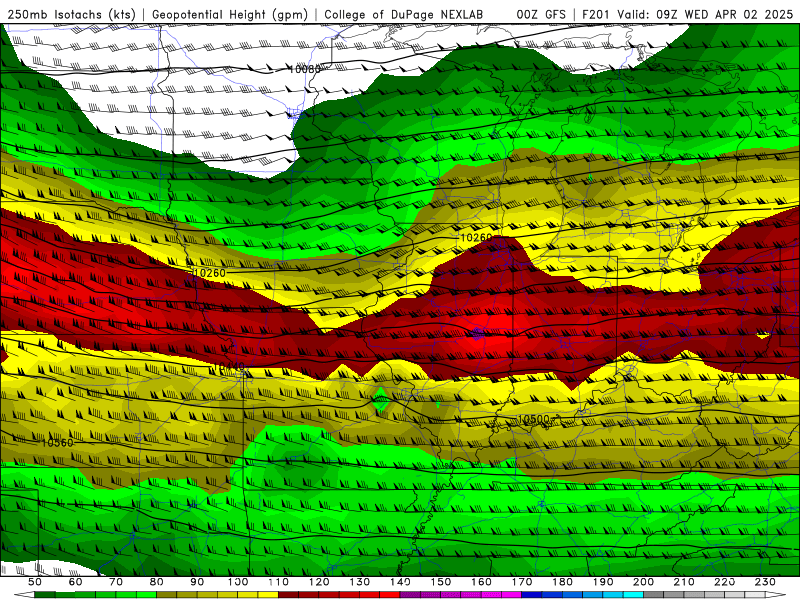Click the 190 color bar number
800x600 pixels.
coord(603,582)
